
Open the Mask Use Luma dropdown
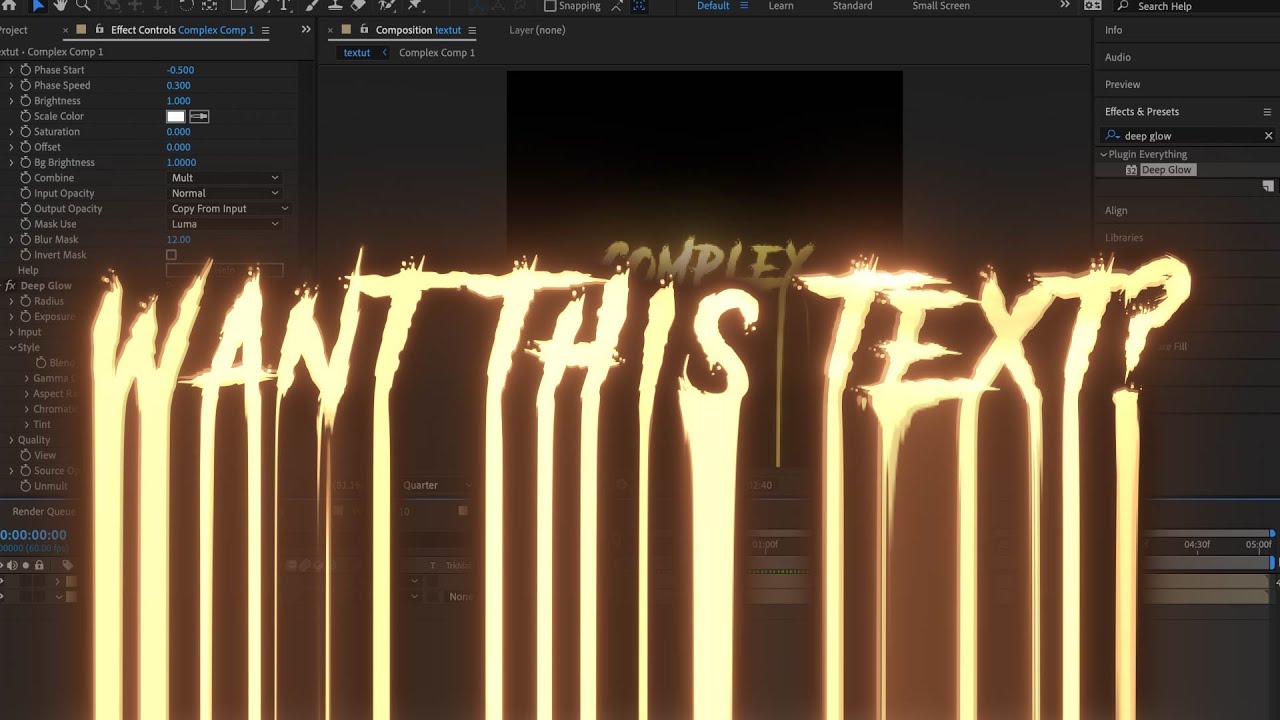pos(225,224)
